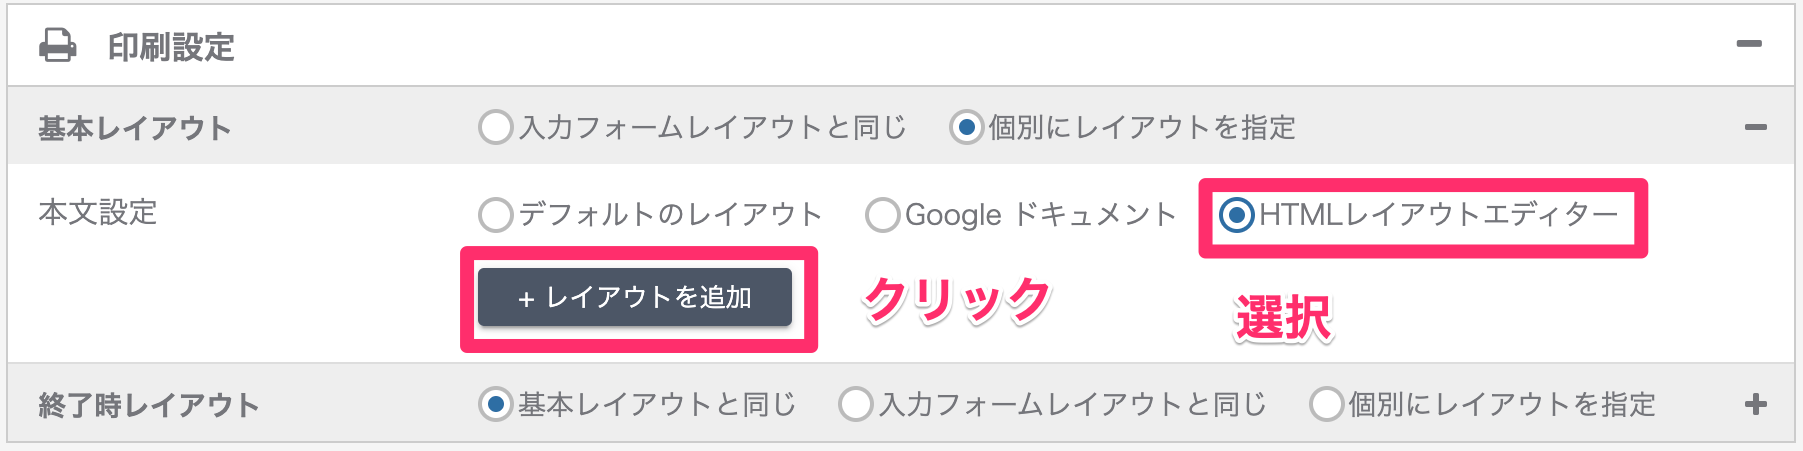
Task: Expand the 終了時レイアウト section plus icon
Action: pos(1755,404)
